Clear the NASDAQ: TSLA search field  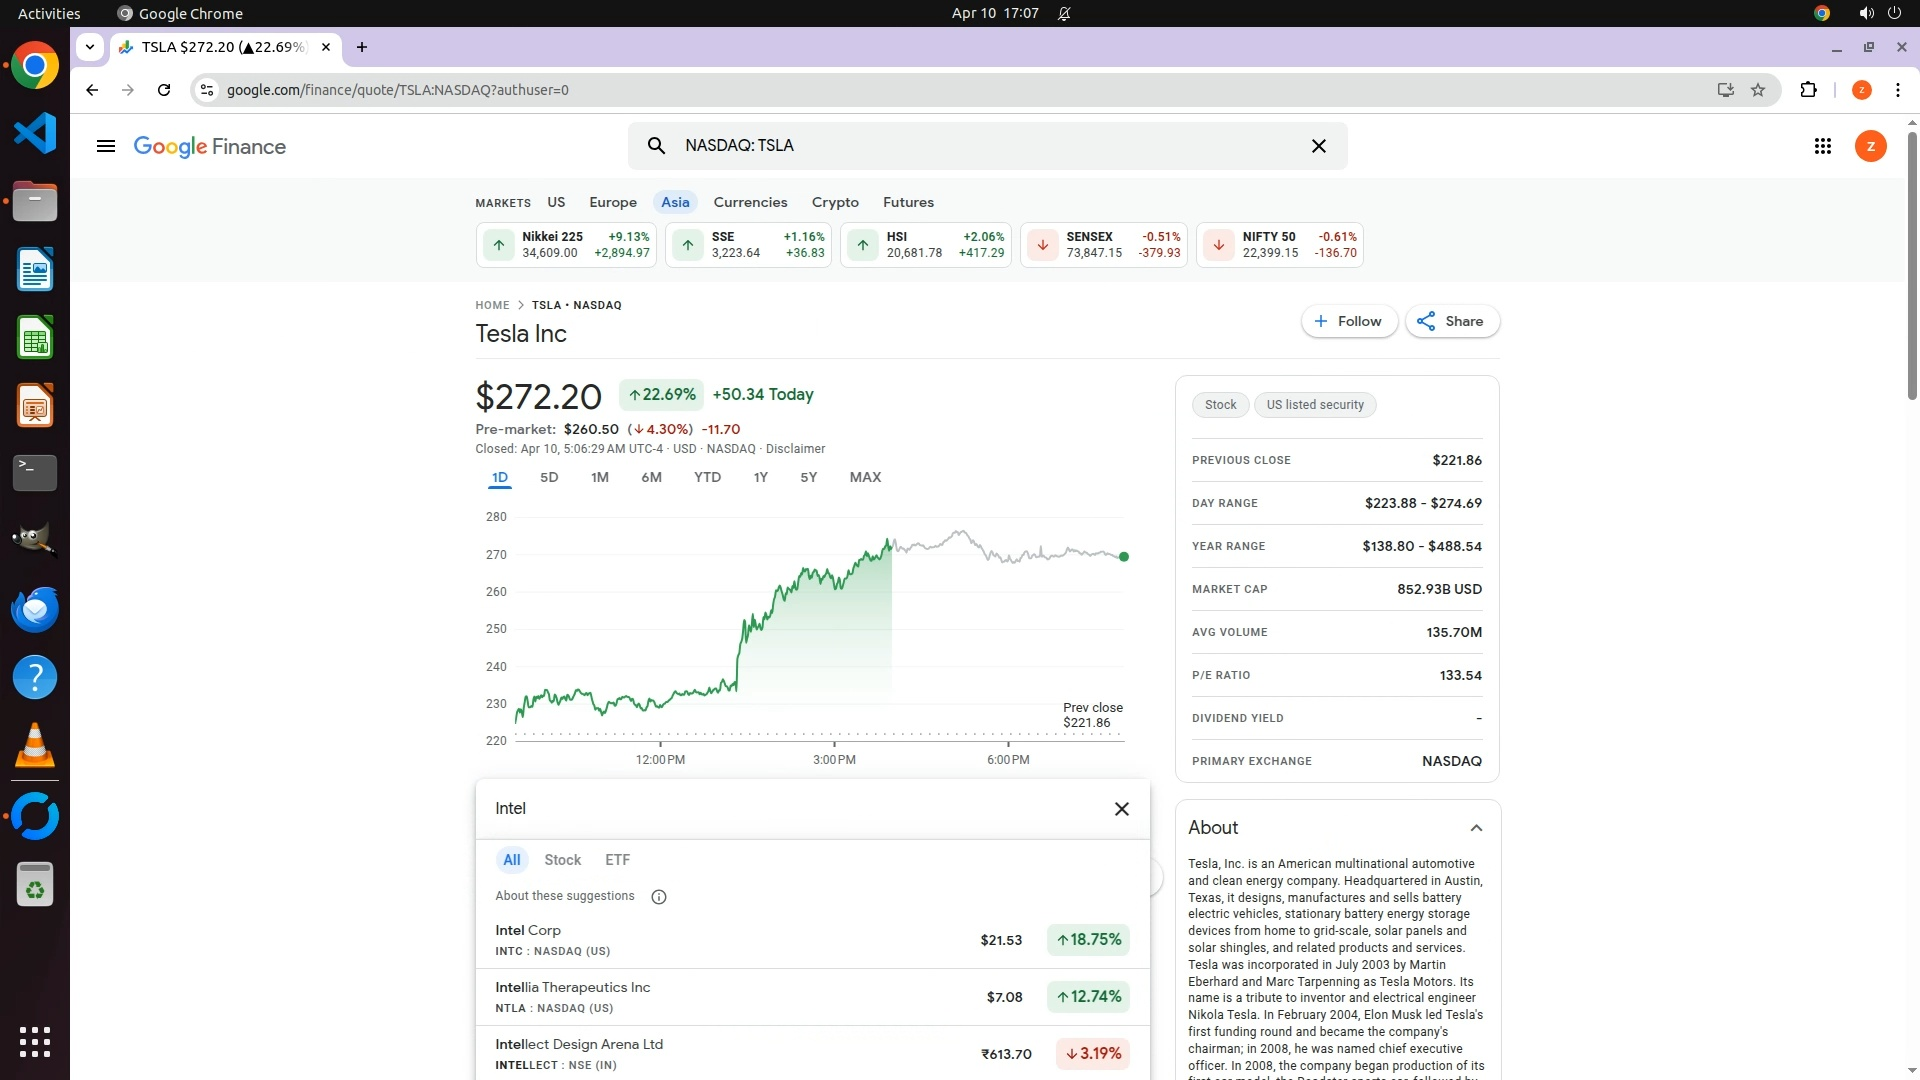(x=1318, y=146)
